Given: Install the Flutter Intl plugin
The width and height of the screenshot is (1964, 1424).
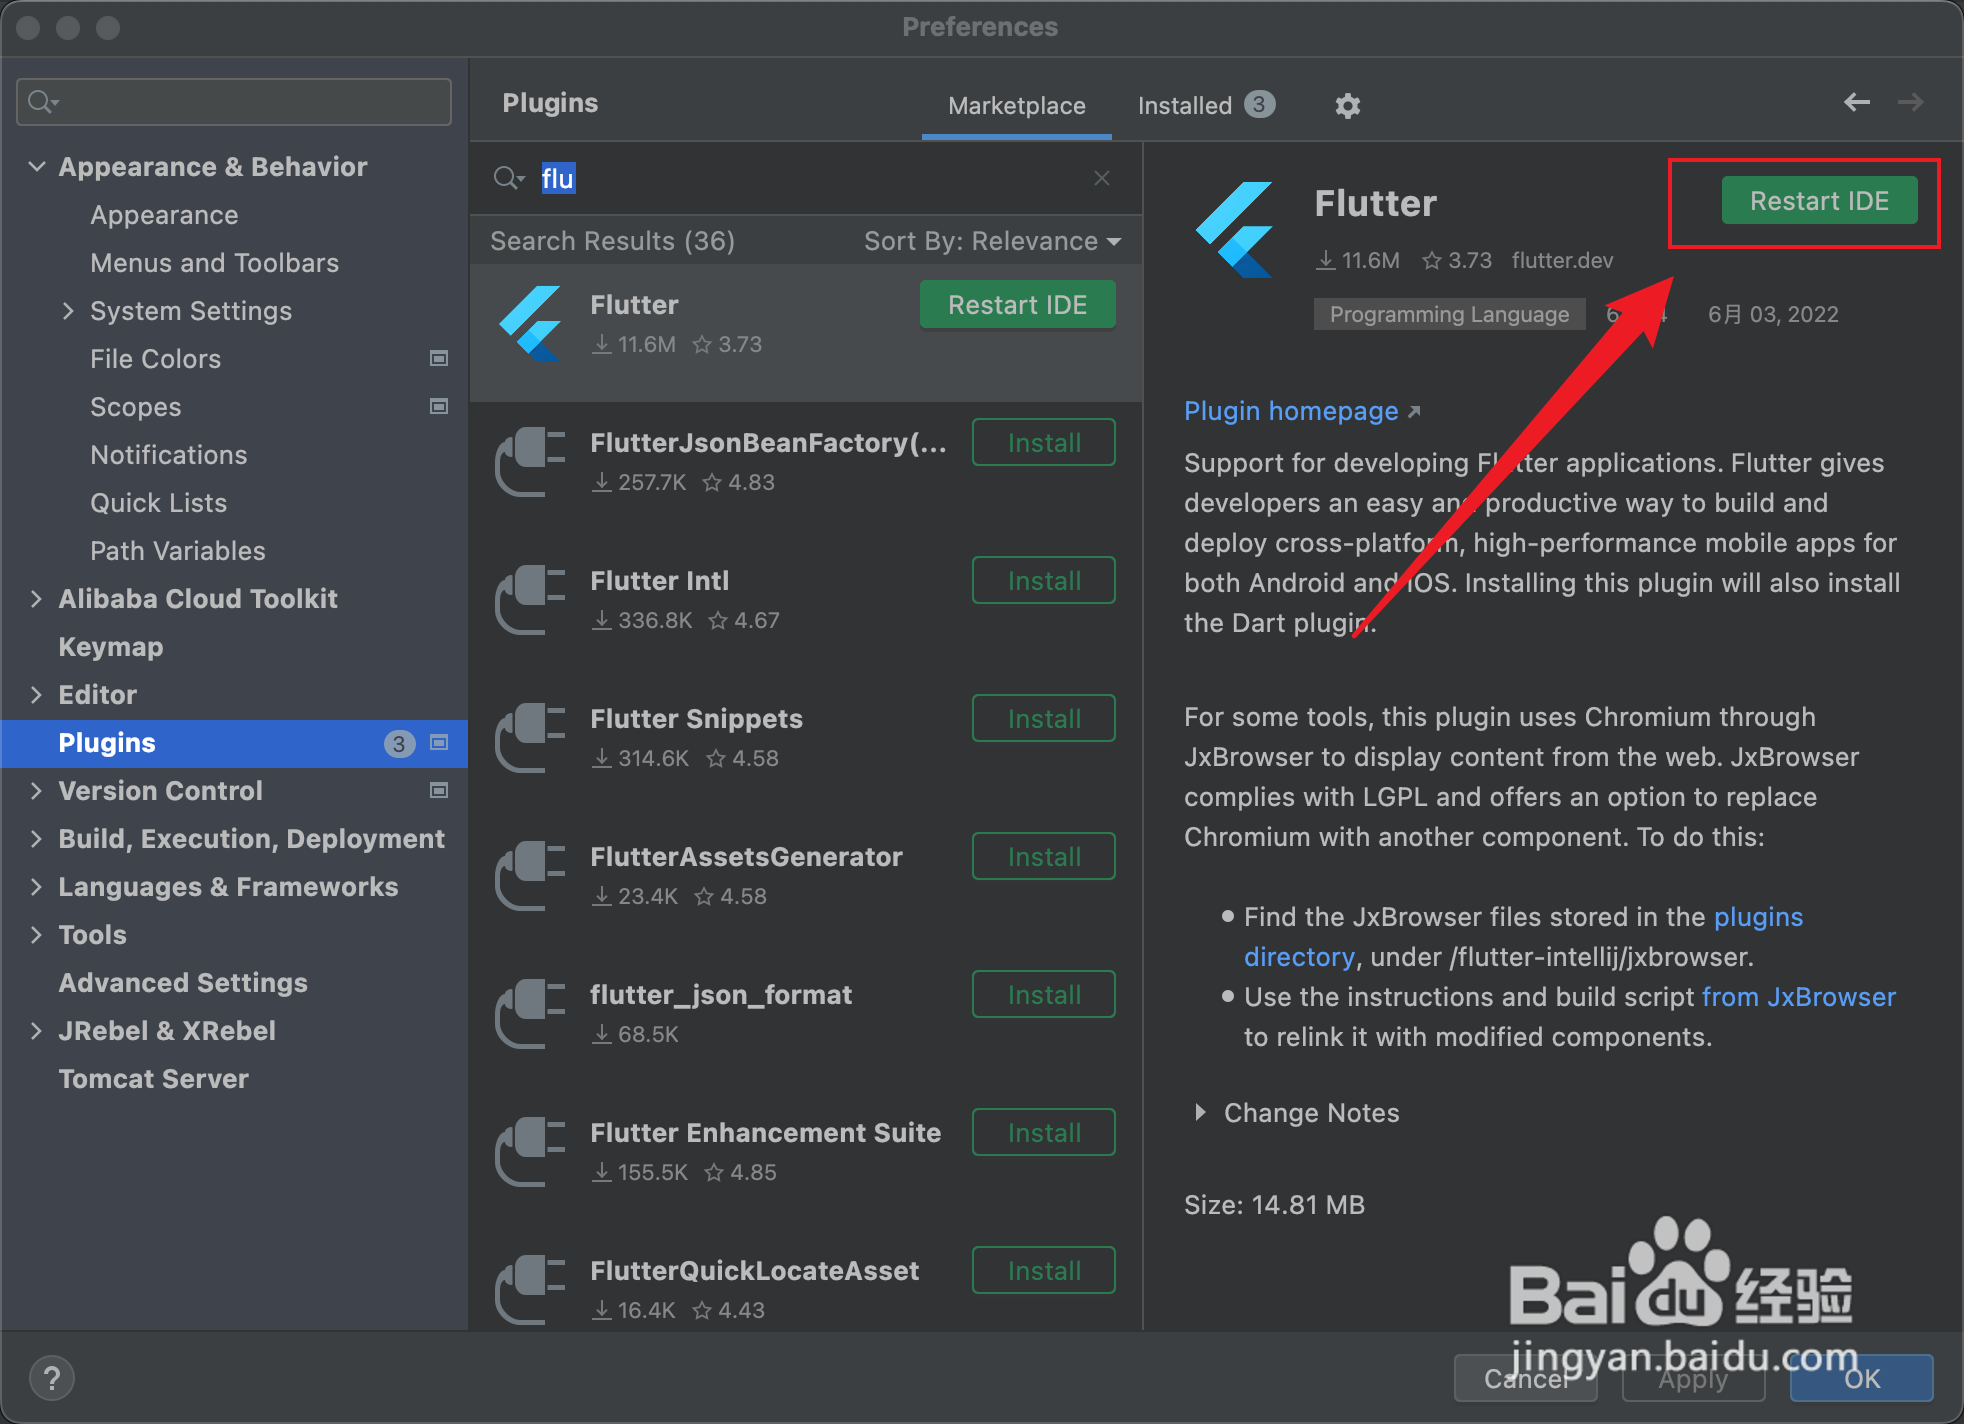Looking at the screenshot, I should pos(1043,581).
